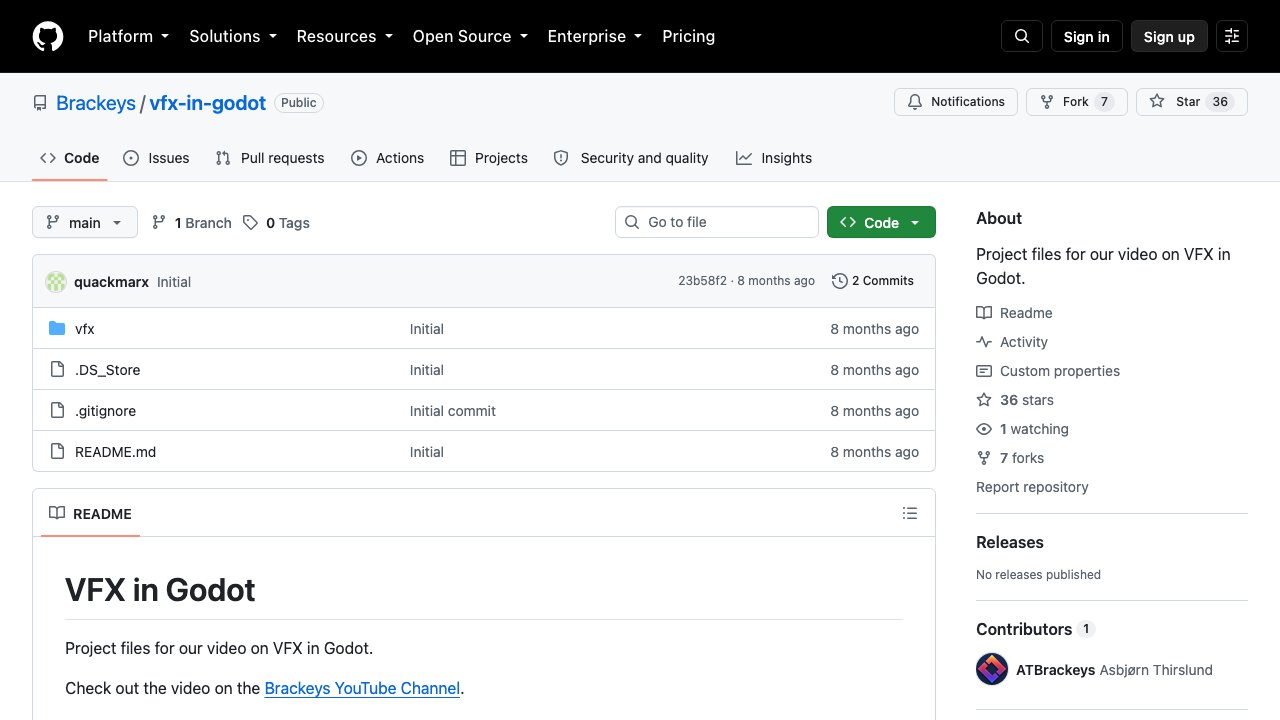
Task: View the 0 Tags link
Action: 277,223
